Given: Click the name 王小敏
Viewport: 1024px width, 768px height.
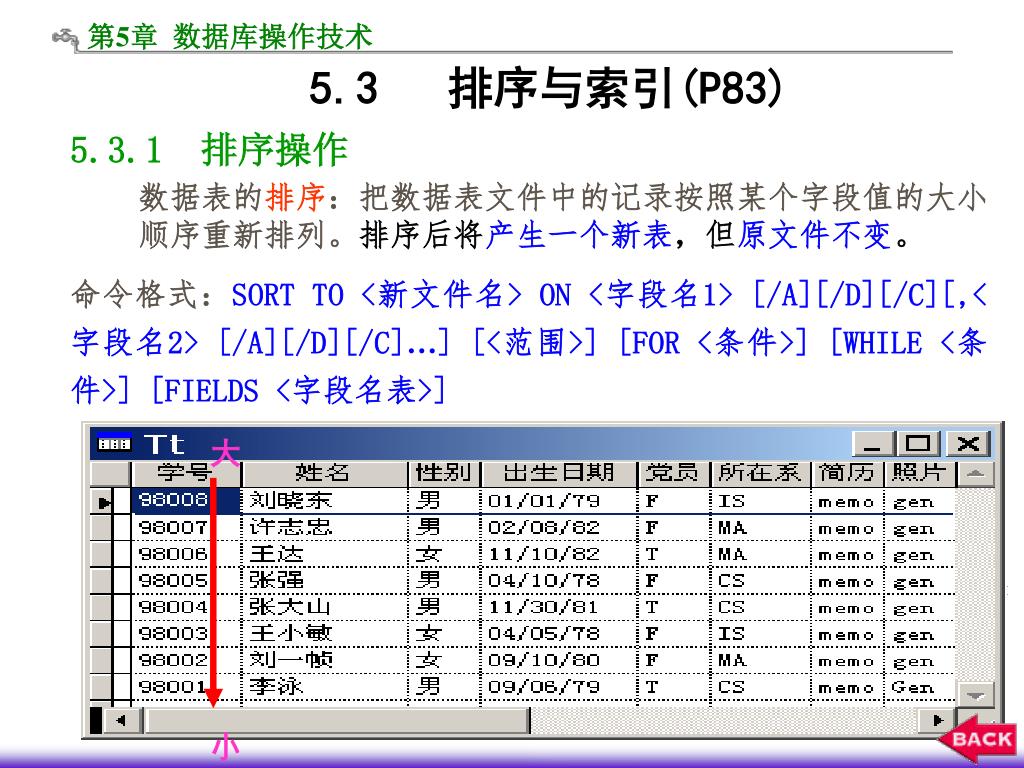Looking at the screenshot, I should pyautogui.click(x=291, y=633).
